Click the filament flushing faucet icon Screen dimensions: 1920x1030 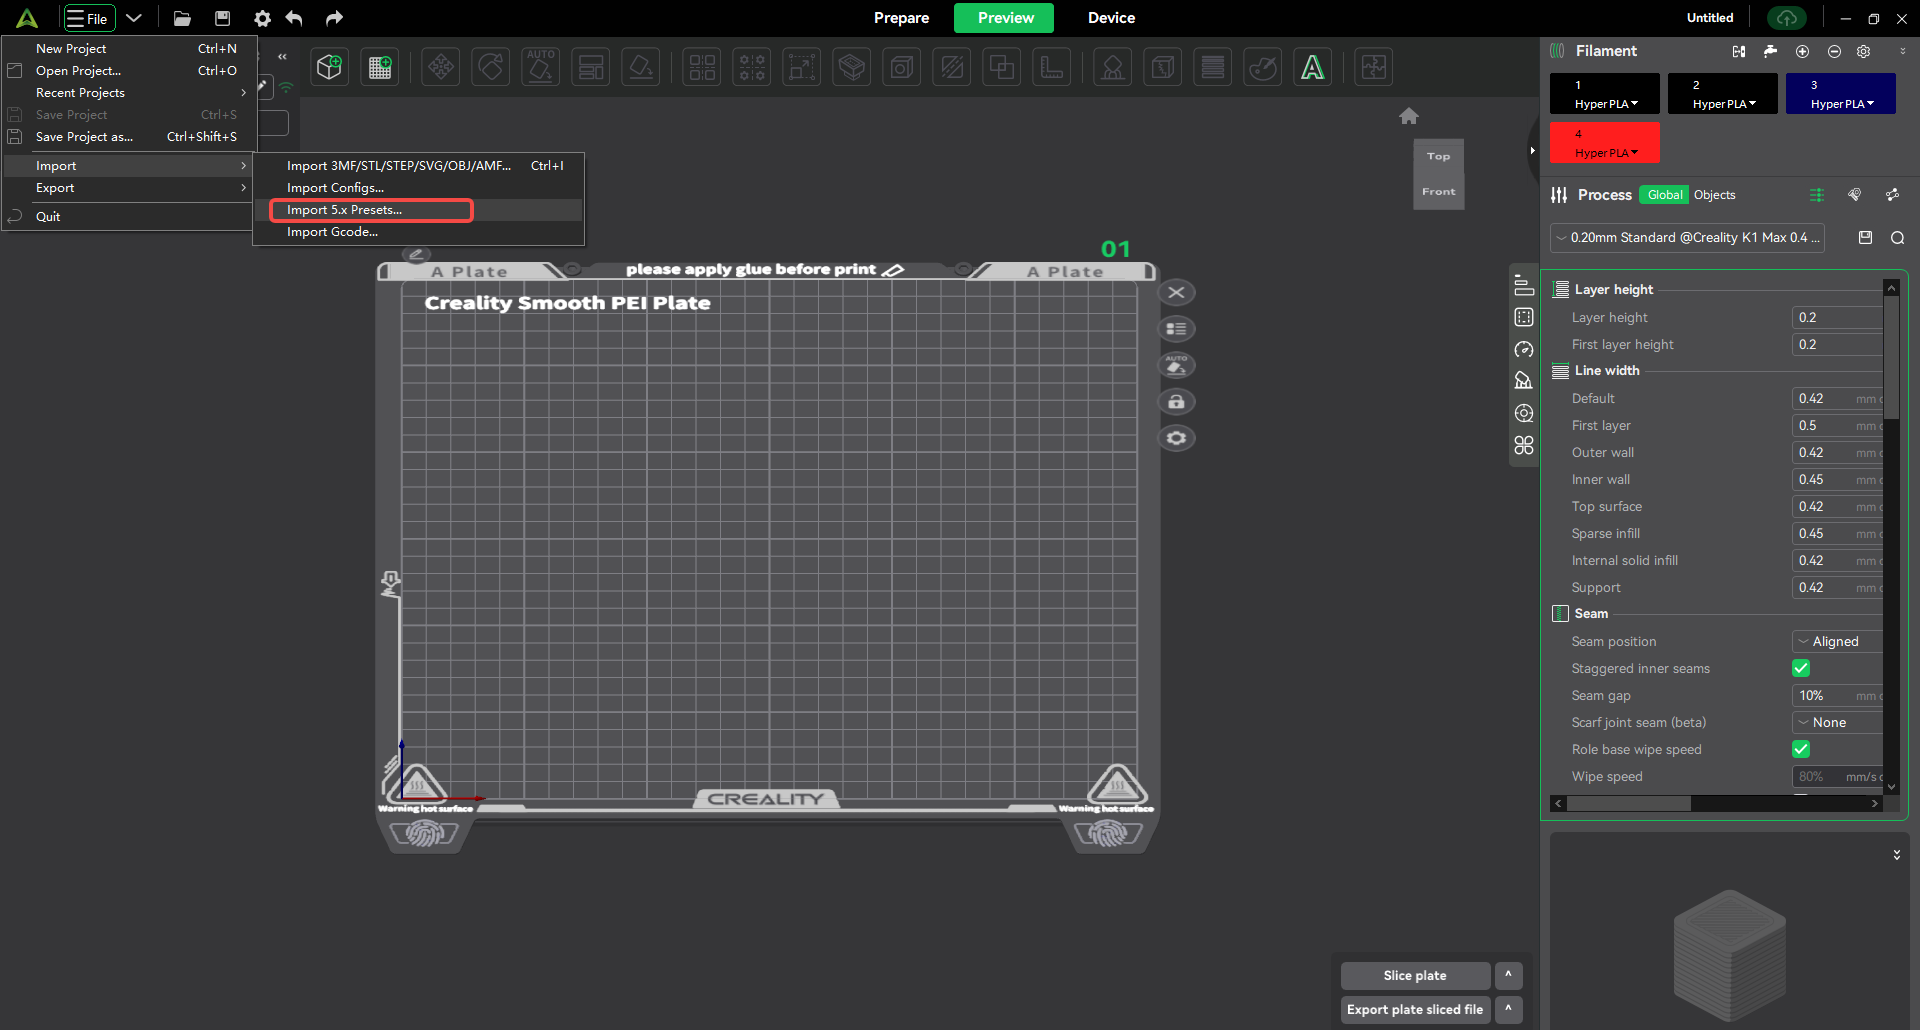[1770, 51]
